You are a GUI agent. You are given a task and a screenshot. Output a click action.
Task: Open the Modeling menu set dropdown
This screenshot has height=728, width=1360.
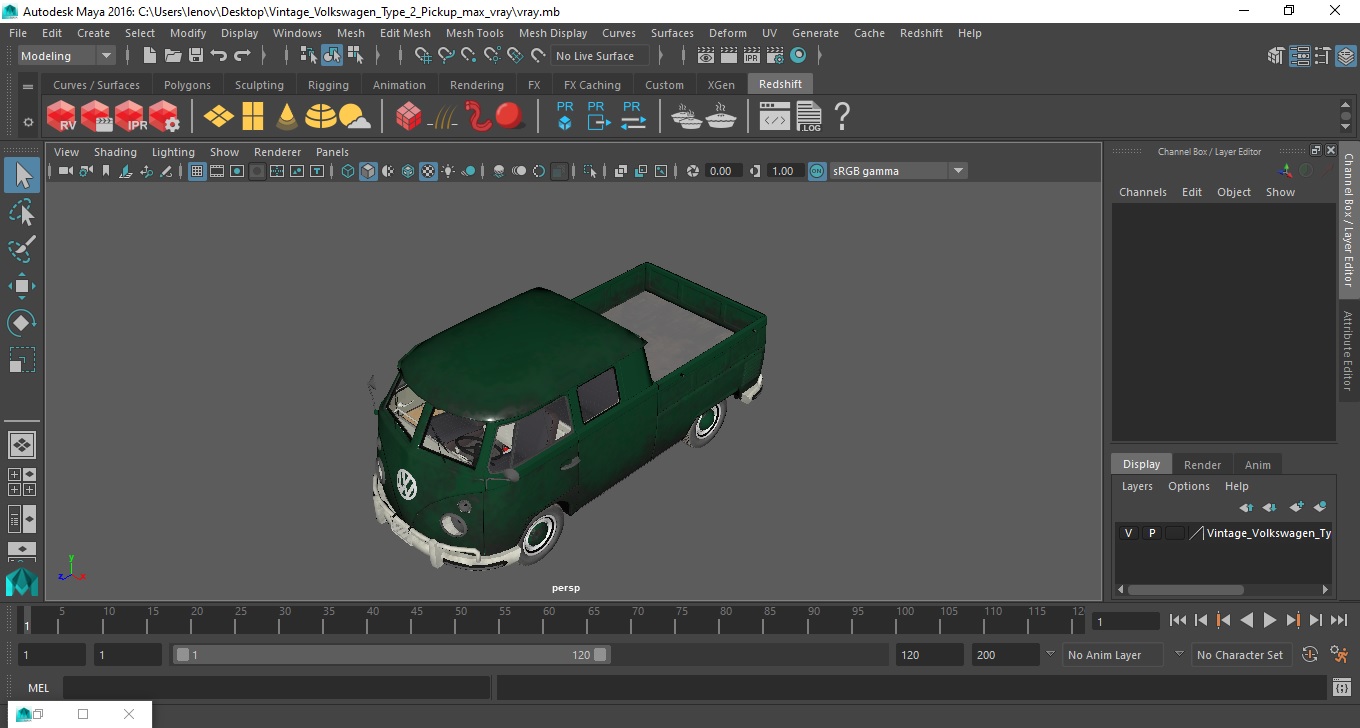click(x=66, y=56)
